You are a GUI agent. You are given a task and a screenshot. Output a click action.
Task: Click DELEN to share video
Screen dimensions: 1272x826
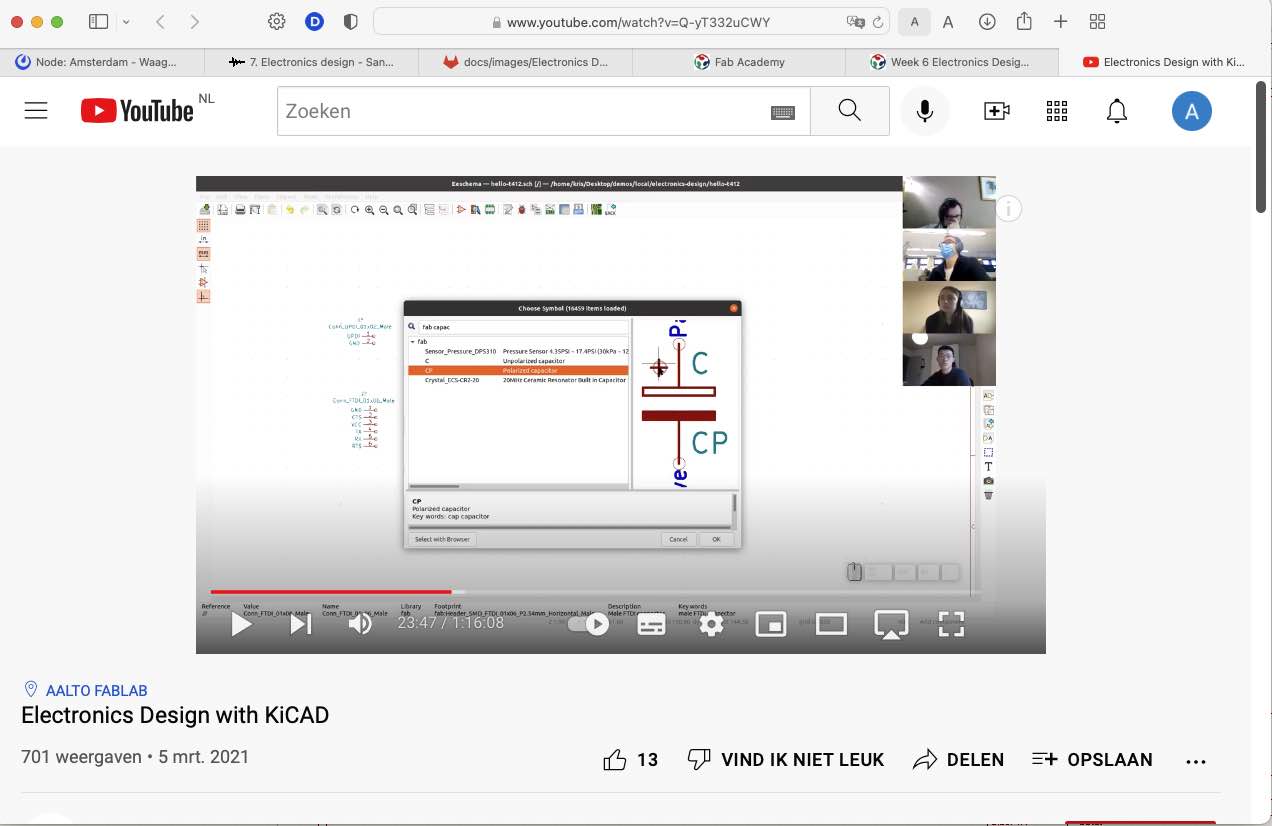coord(958,760)
